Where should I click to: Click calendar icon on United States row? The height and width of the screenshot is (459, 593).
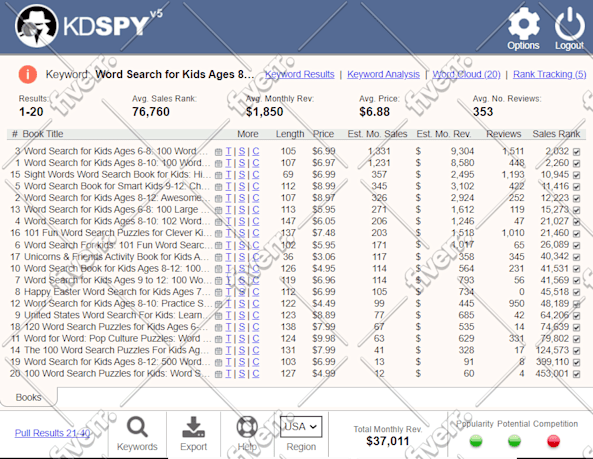click(x=218, y=316)
